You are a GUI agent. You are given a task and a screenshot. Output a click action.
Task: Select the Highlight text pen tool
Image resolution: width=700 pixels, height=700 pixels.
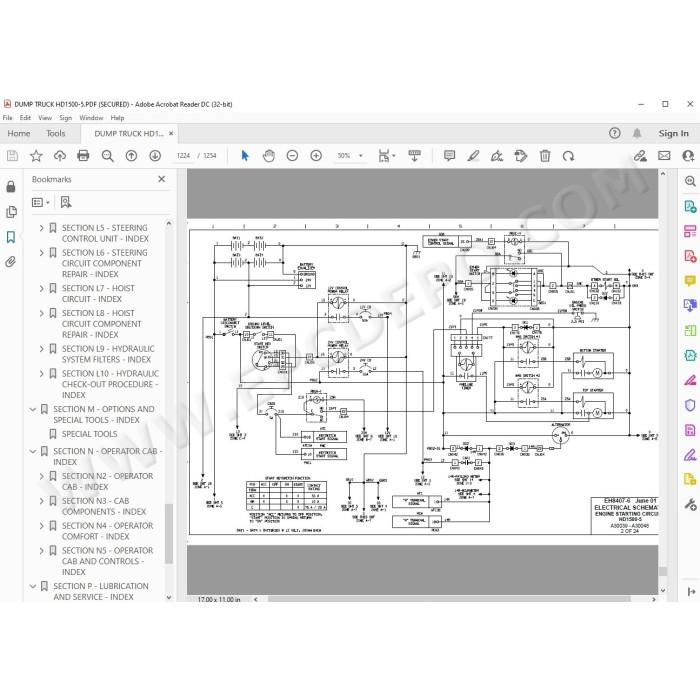(x=473, y=156)
